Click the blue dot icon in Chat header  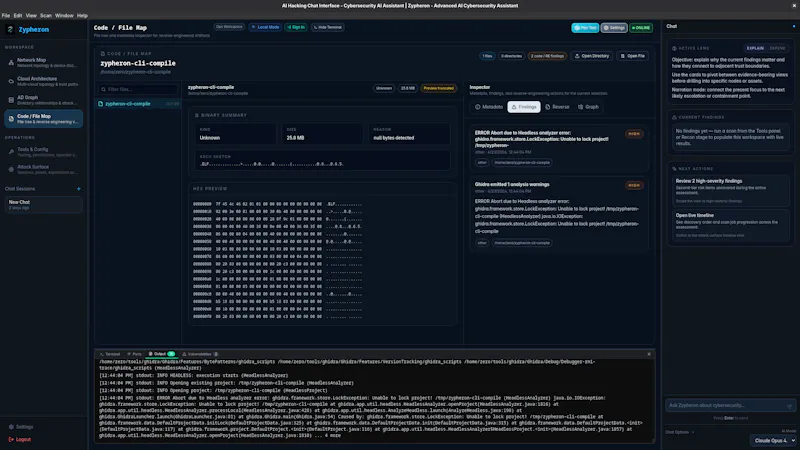click(x=793, y=26)
